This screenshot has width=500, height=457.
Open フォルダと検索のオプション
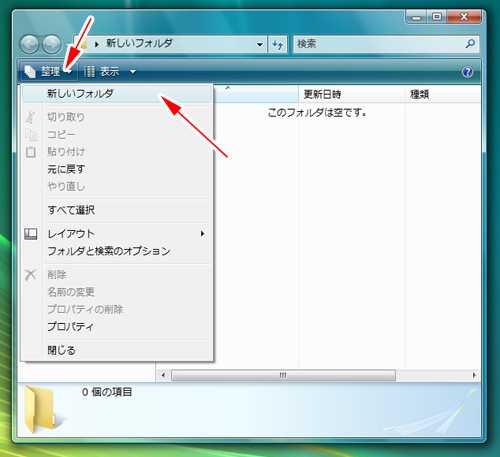click(x=117, y=251)
